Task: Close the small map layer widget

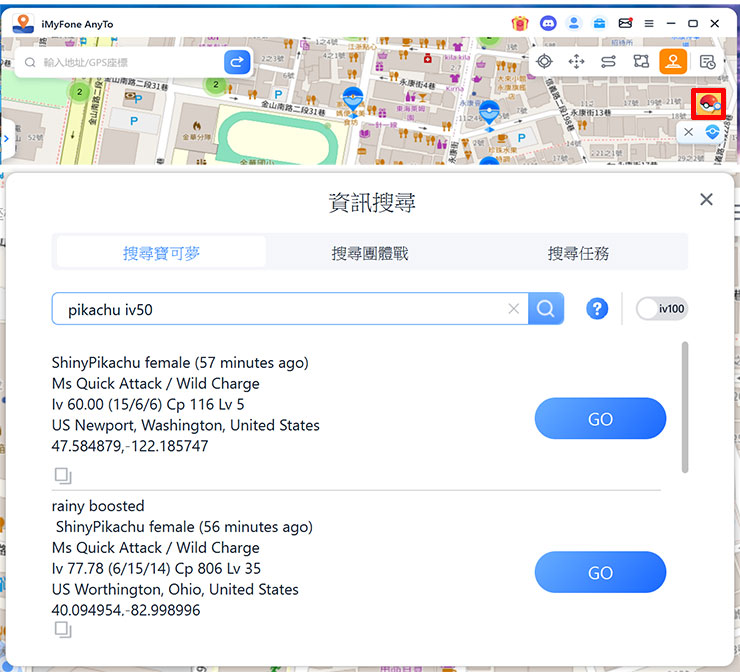Action: [x=689, y=132]
